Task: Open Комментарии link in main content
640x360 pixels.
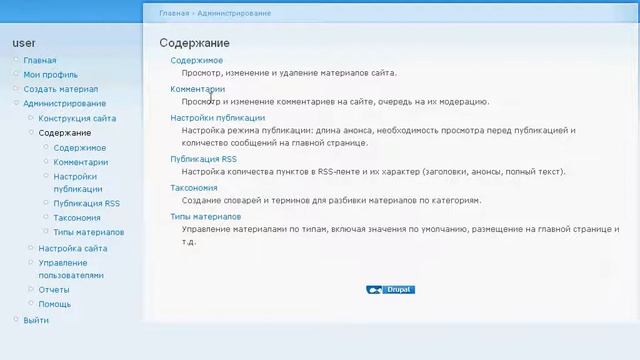Action: [198, 89]
